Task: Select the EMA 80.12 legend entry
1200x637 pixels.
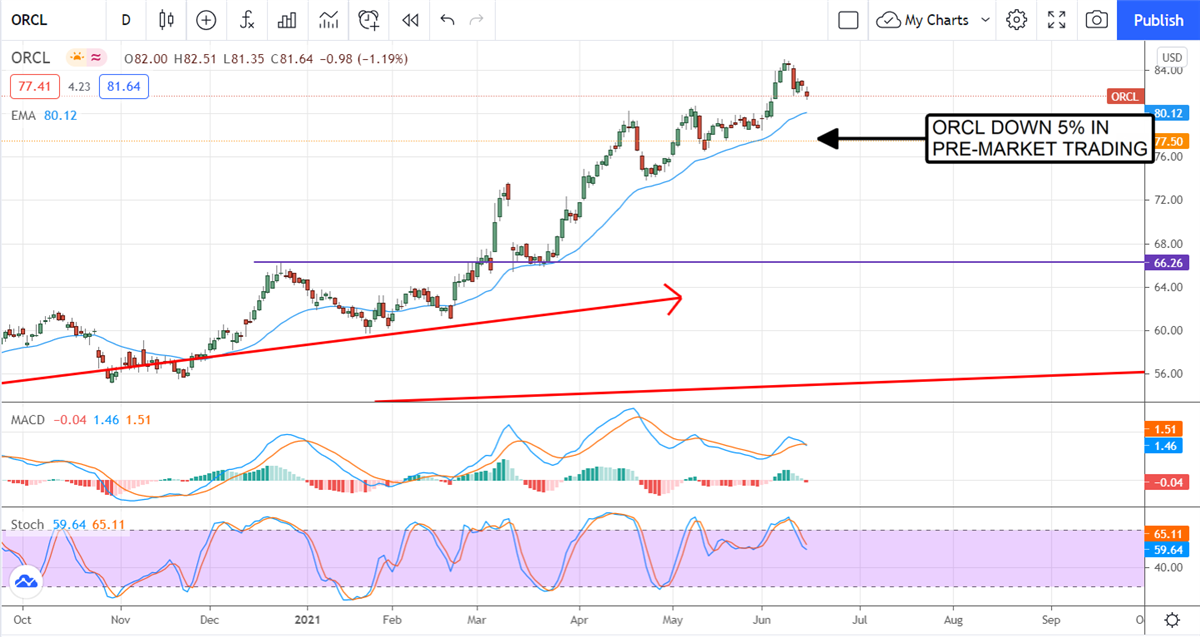Action: pos(44,115)
